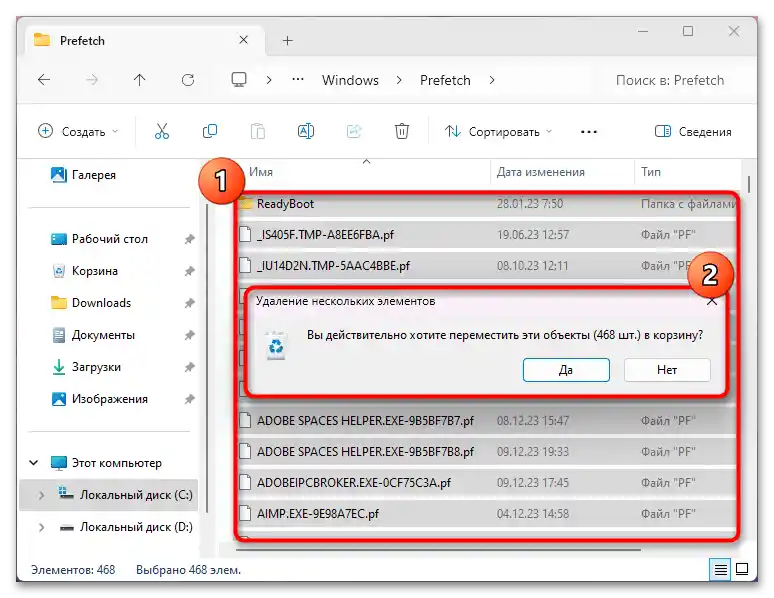The image size is (774, 598).
Task: Expand the chevron after the This PC icon
Action: (x=269, y=80)
